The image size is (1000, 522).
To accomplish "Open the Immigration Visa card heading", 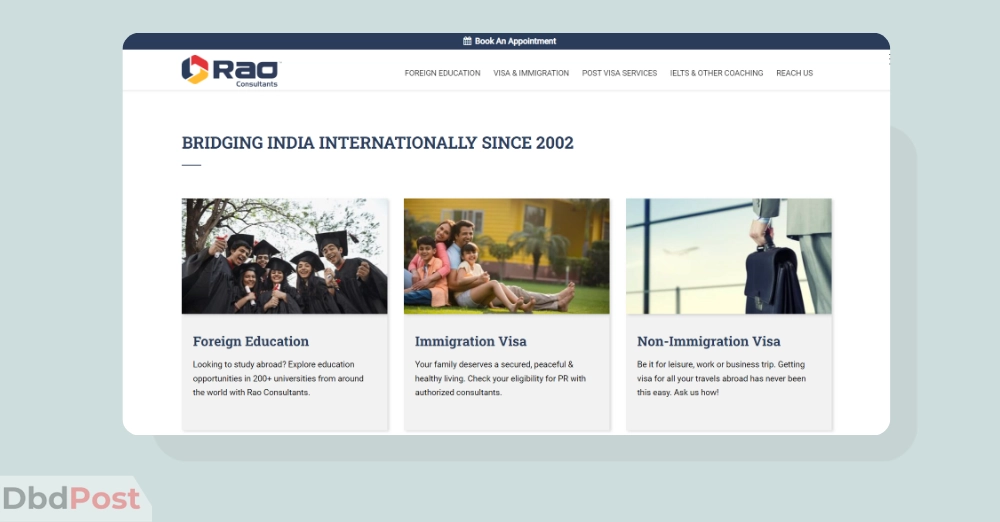I will coord(471,341).
